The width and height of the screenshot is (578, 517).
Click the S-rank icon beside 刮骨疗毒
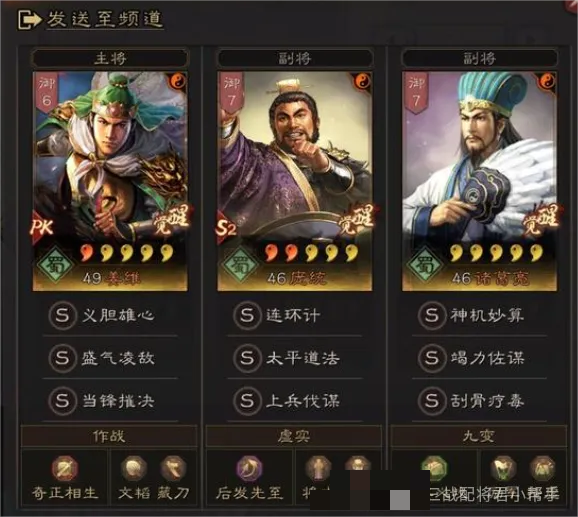click(431, 401)
